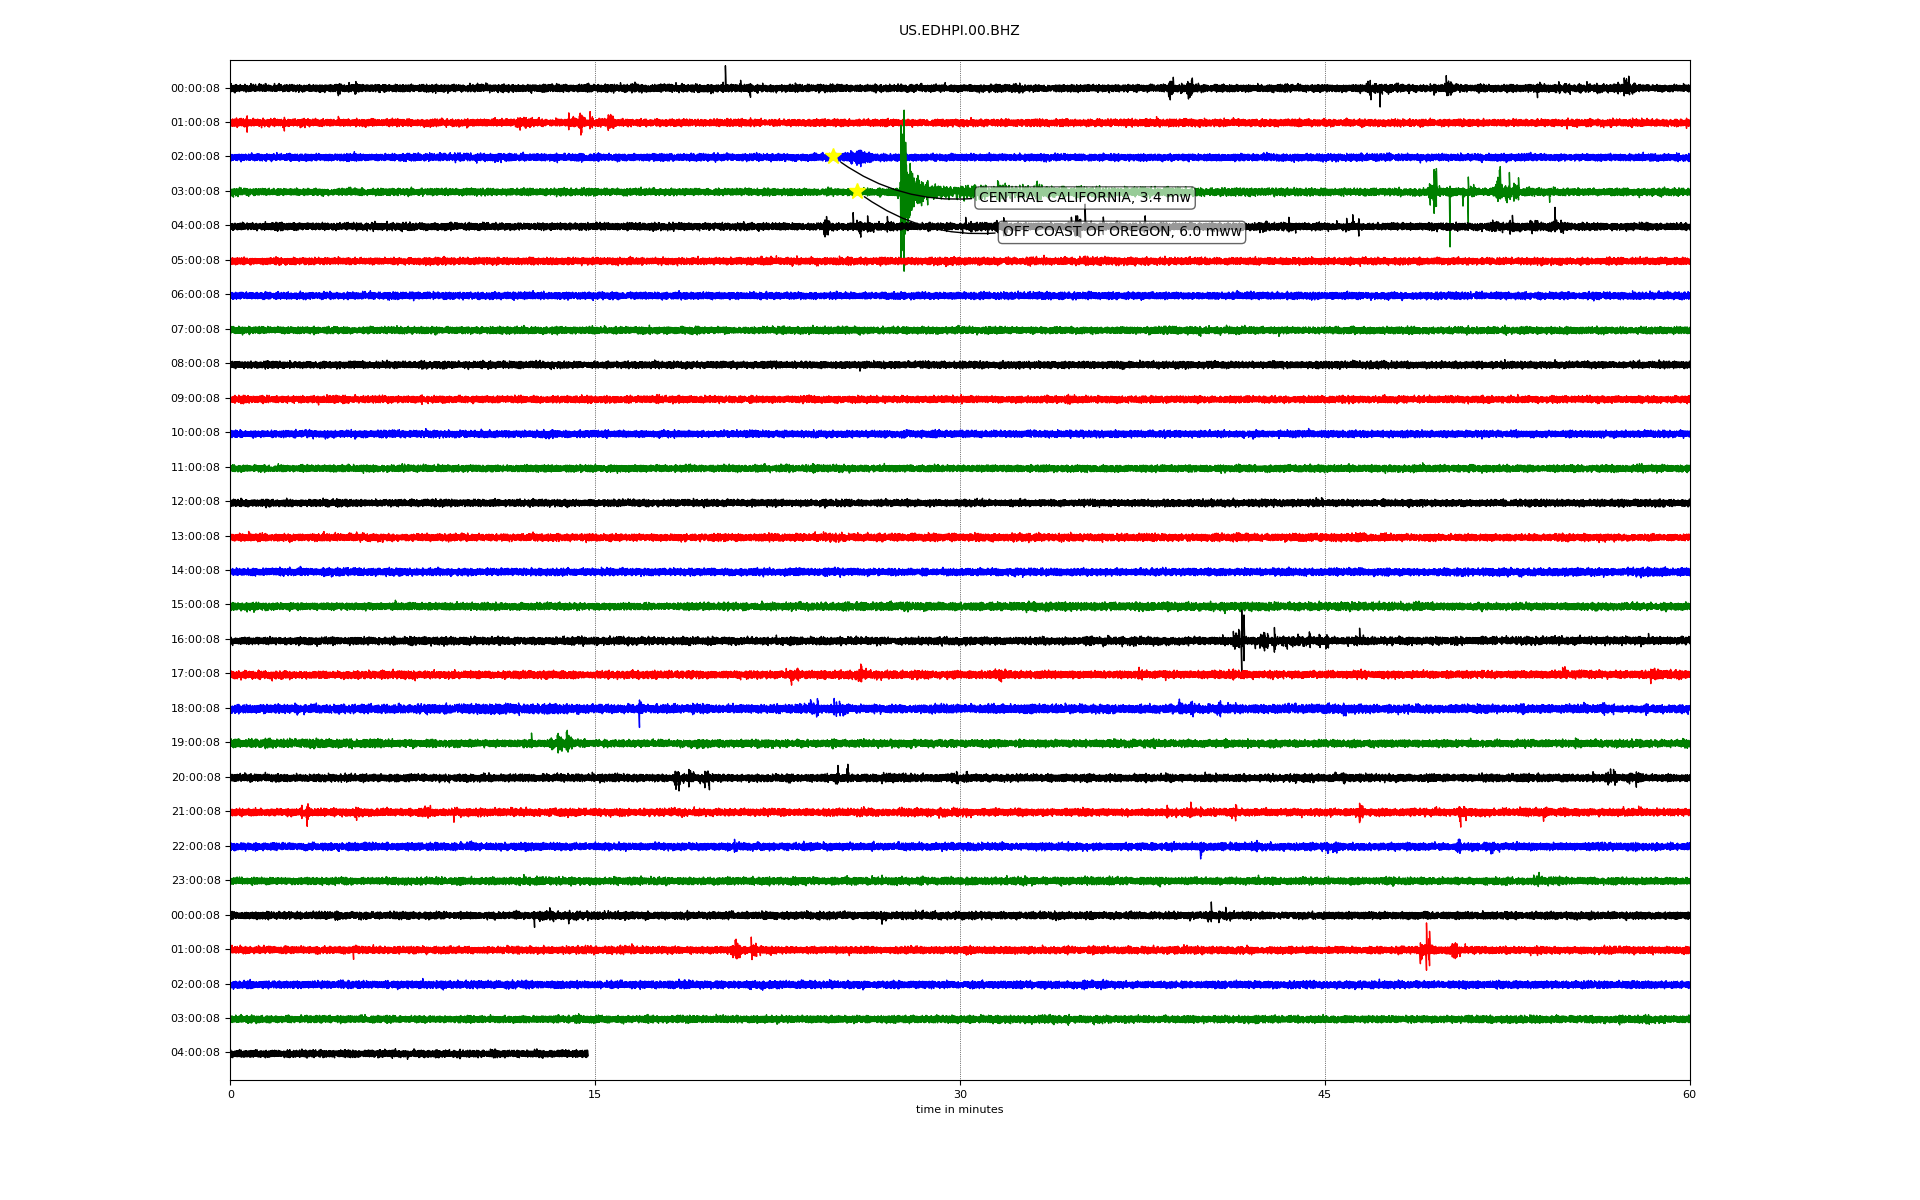Click the black spike on the 16:00:08 trace

click(1242, 638)
